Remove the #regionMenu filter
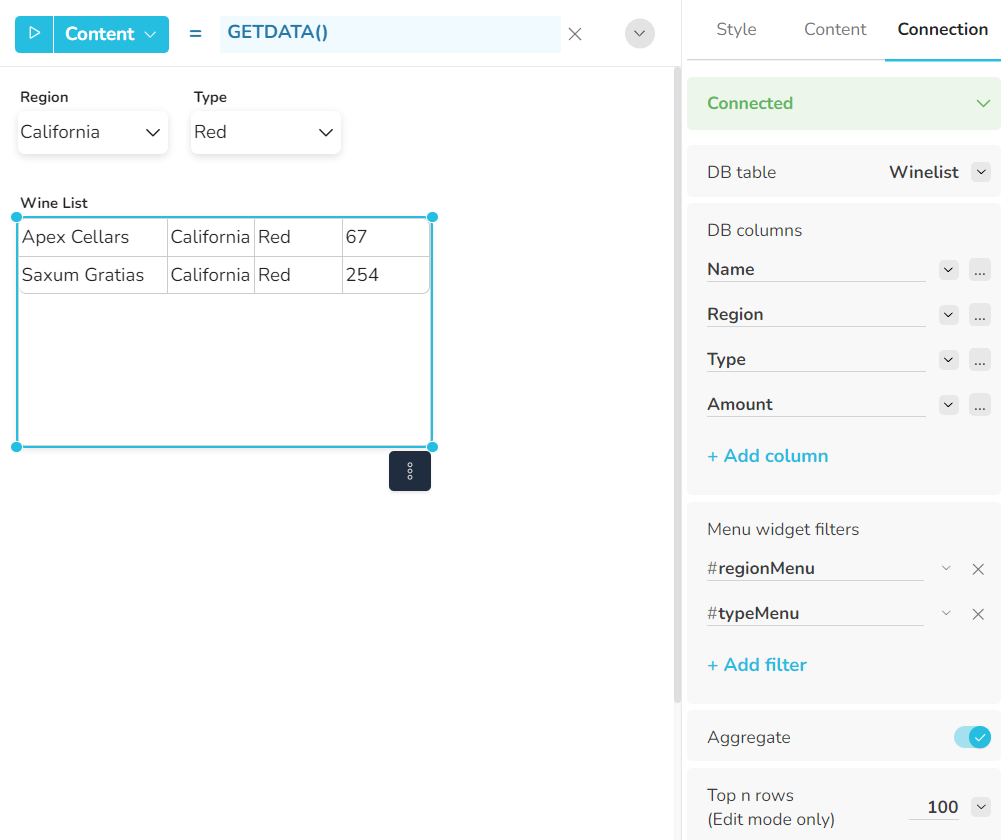Viewport: 1002px width, 840px height. tap(978, 569)
